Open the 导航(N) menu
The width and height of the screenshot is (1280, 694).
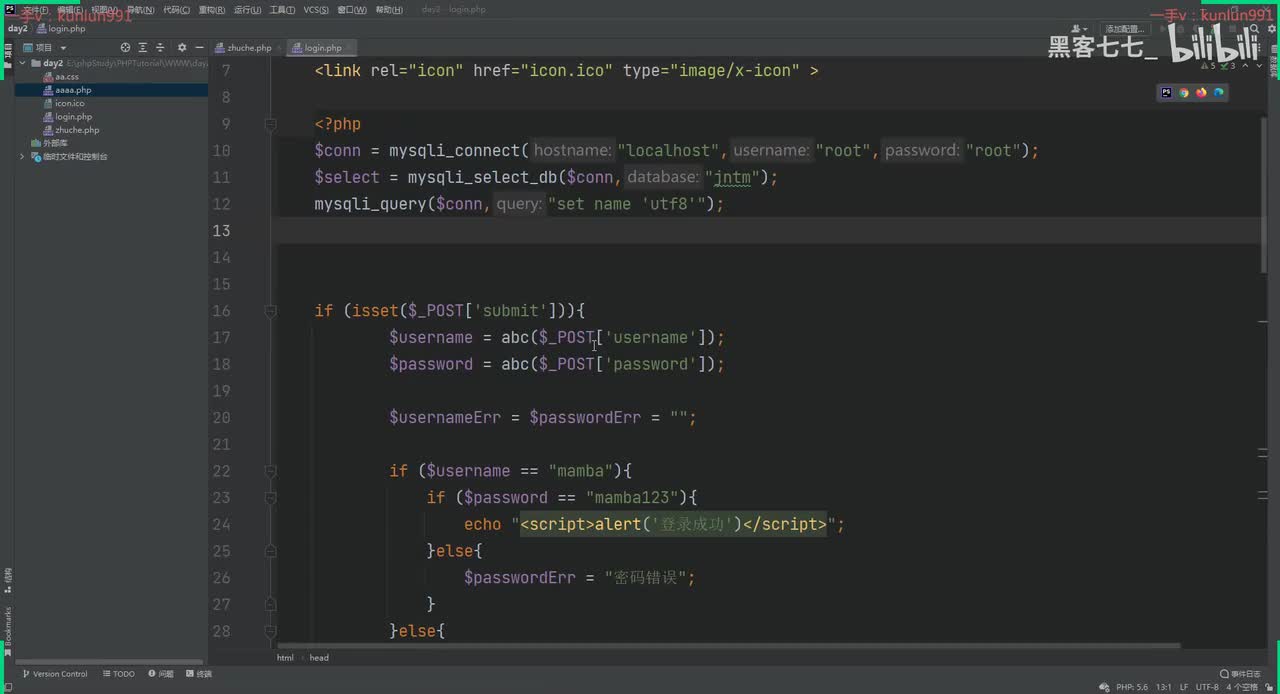coord(140,10)
